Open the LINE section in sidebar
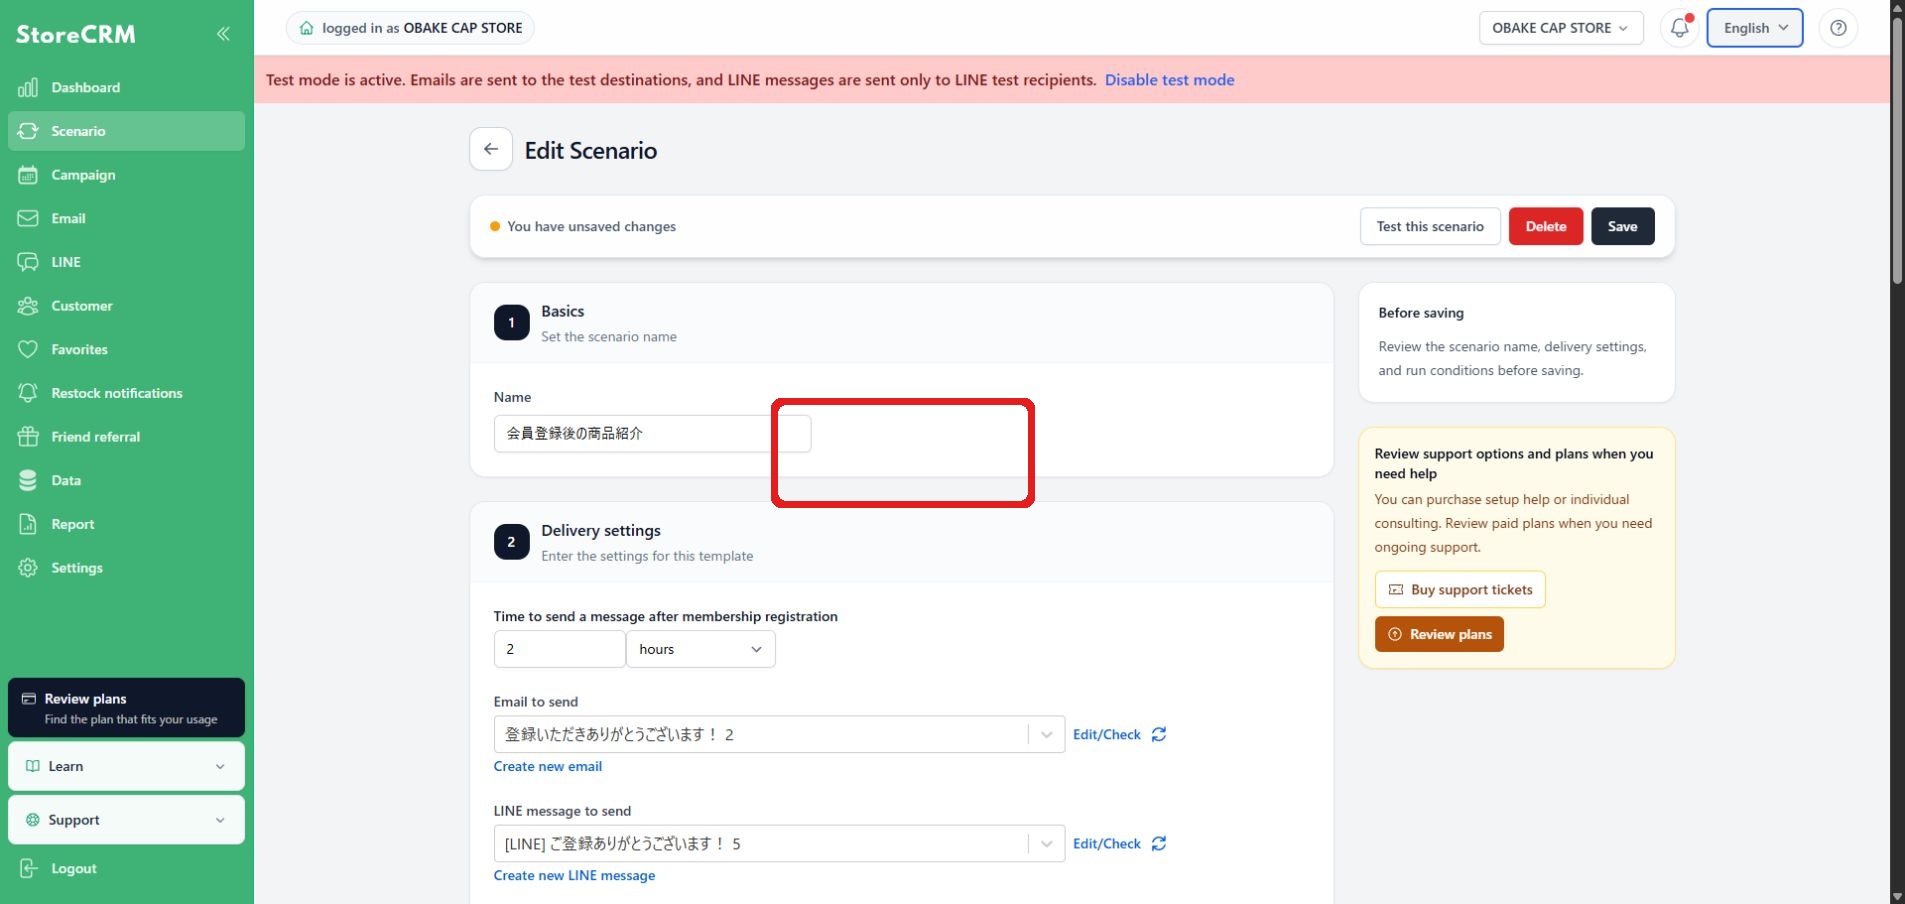The image size is (1905, 904). (x=126, y=262)
